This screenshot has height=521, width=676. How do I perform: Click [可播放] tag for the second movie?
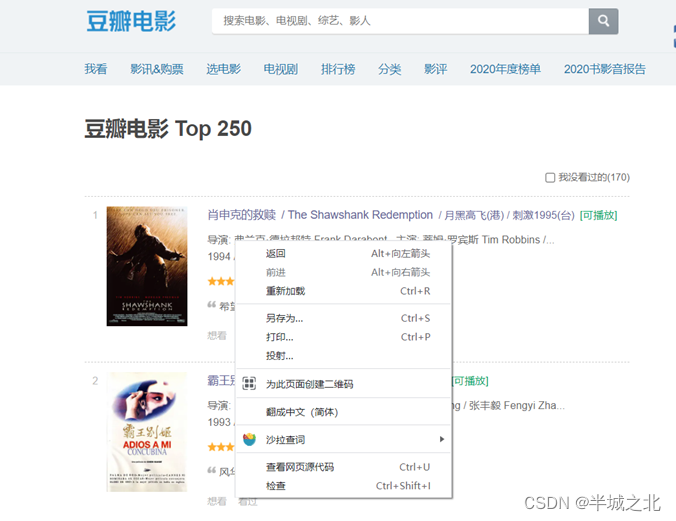pos(470,381)
